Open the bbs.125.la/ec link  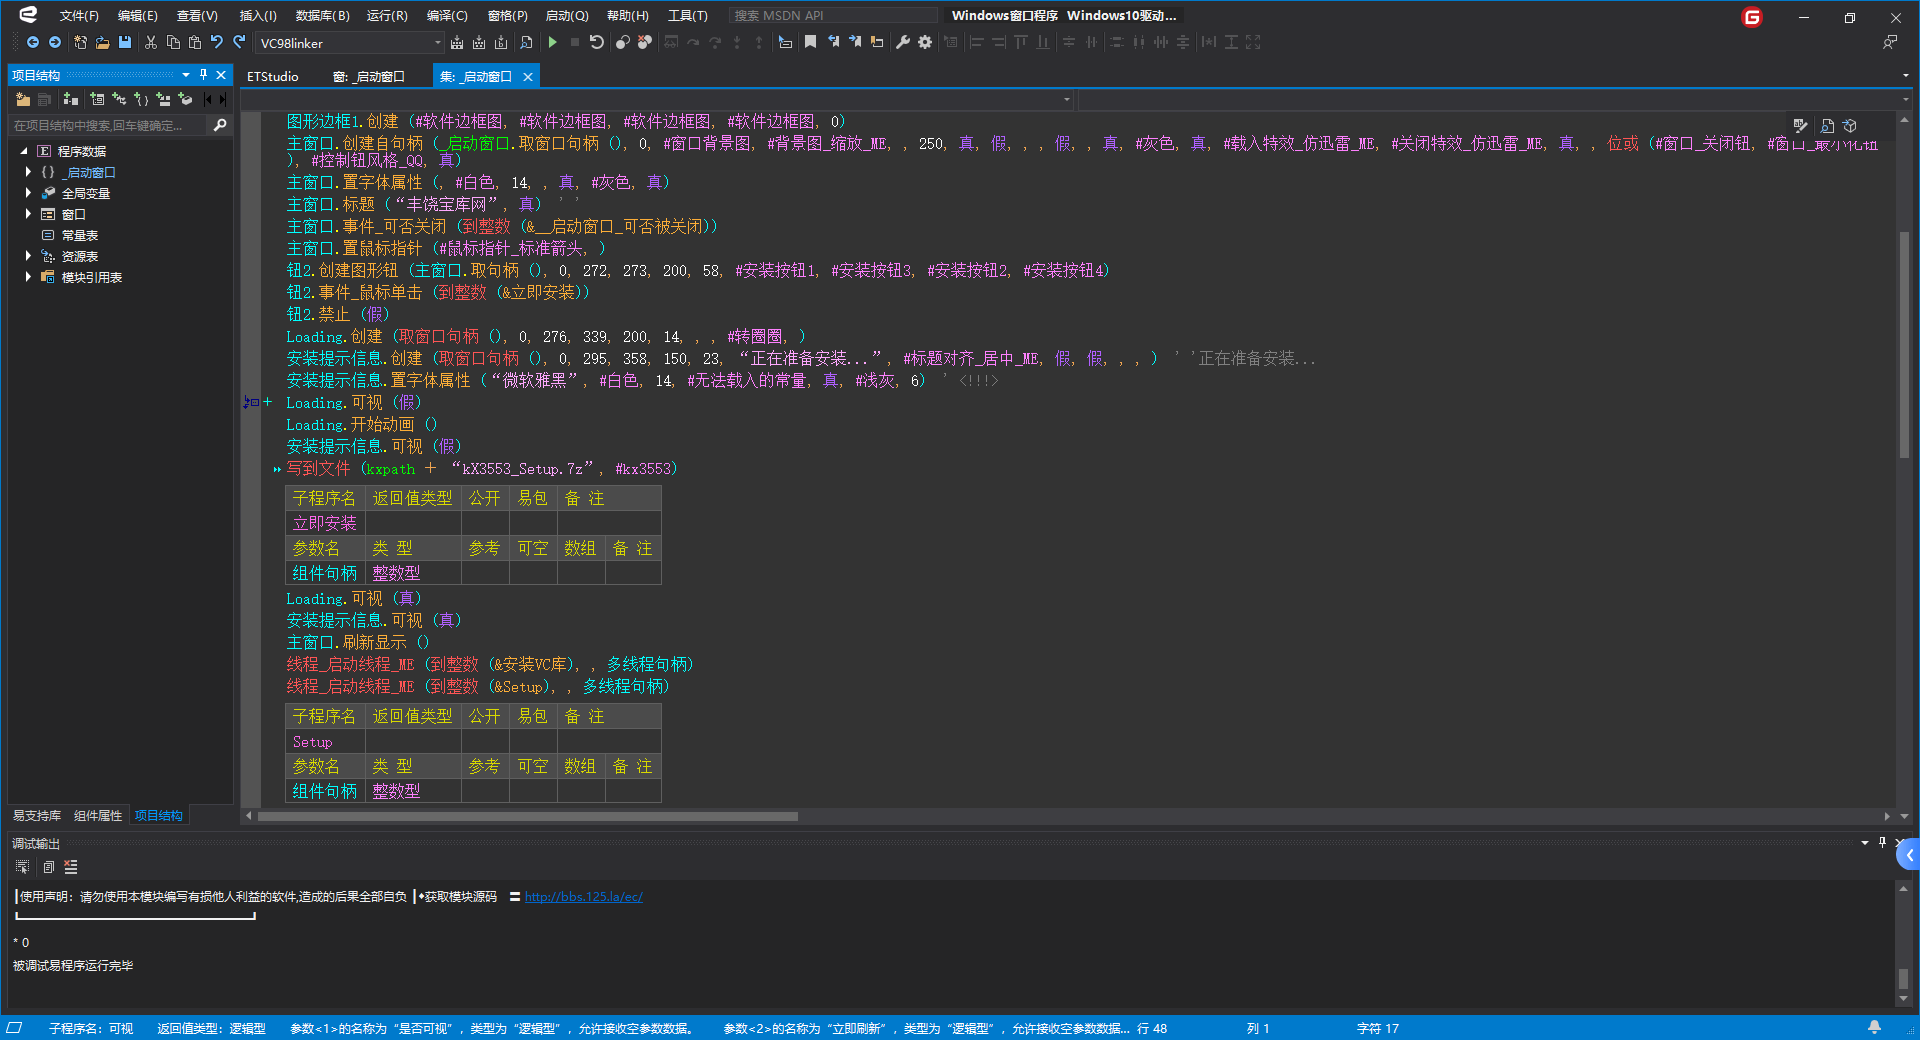click(584, 897)
